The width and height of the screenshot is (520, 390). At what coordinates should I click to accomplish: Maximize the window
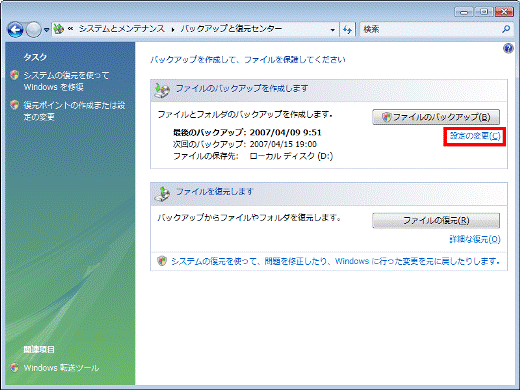[x=483, y=12]
